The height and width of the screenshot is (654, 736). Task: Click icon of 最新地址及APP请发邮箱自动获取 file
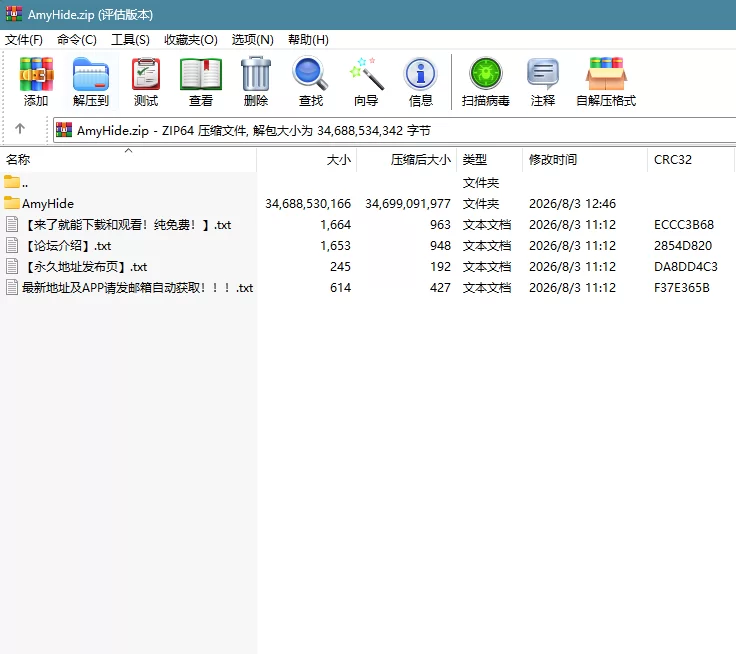pos(12,287)
